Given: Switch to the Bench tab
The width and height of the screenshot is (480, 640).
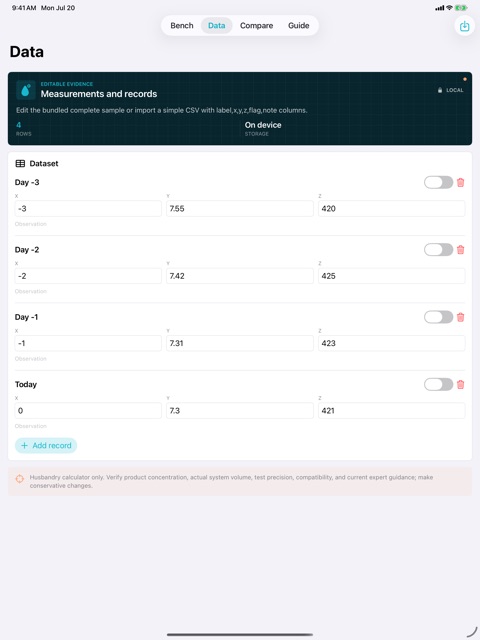Looking at the screenshot, I should [x=182, y=26].
